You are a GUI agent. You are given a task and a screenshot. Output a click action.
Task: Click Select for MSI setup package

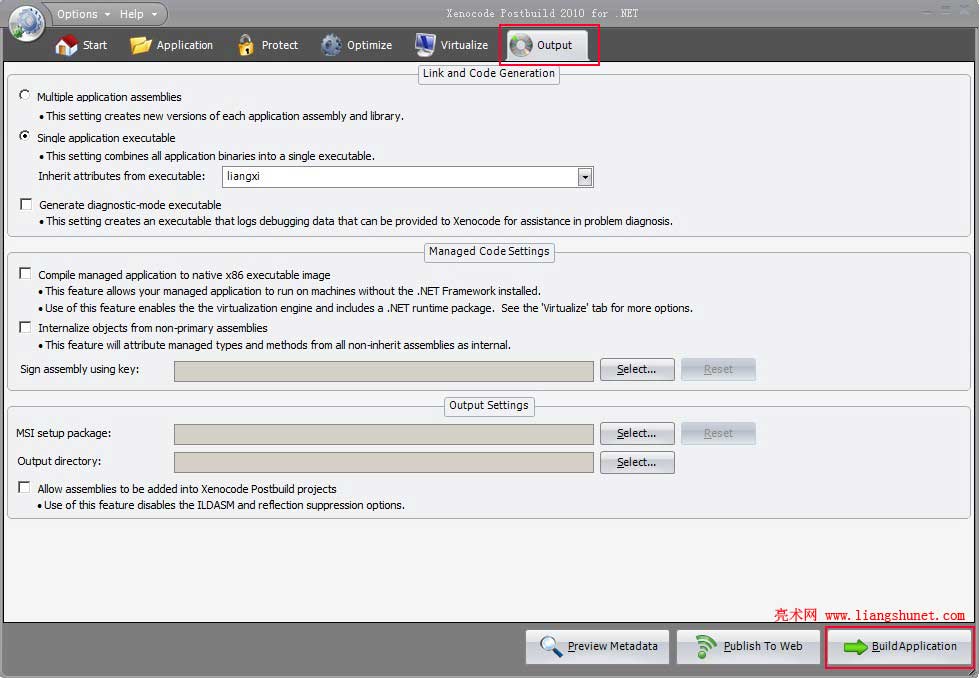point(637,433)
